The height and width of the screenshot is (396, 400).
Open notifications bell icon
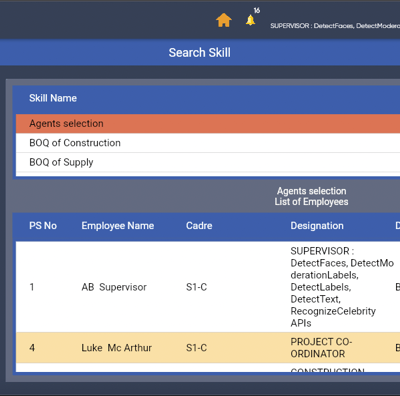(x=250, y=20)
